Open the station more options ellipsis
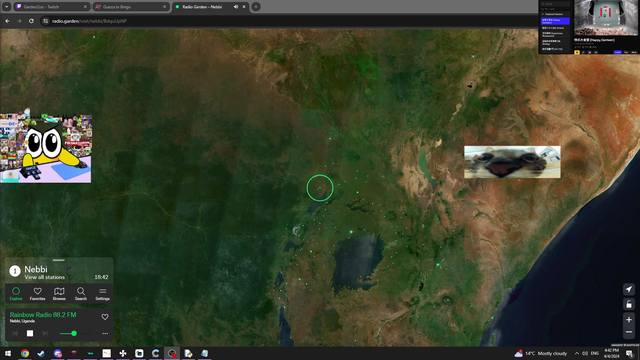640x360 pixels. tap(105, 333)
